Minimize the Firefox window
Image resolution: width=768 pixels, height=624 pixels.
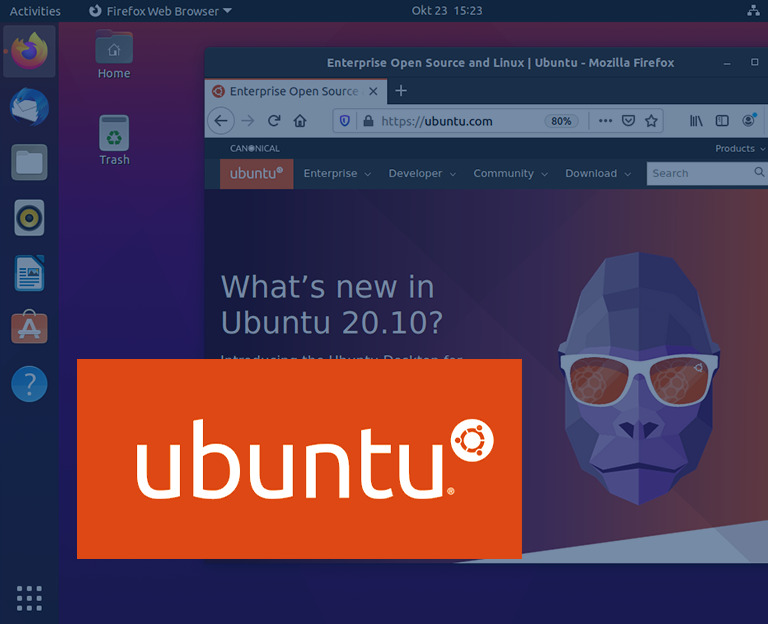click(x=727, y=63)
